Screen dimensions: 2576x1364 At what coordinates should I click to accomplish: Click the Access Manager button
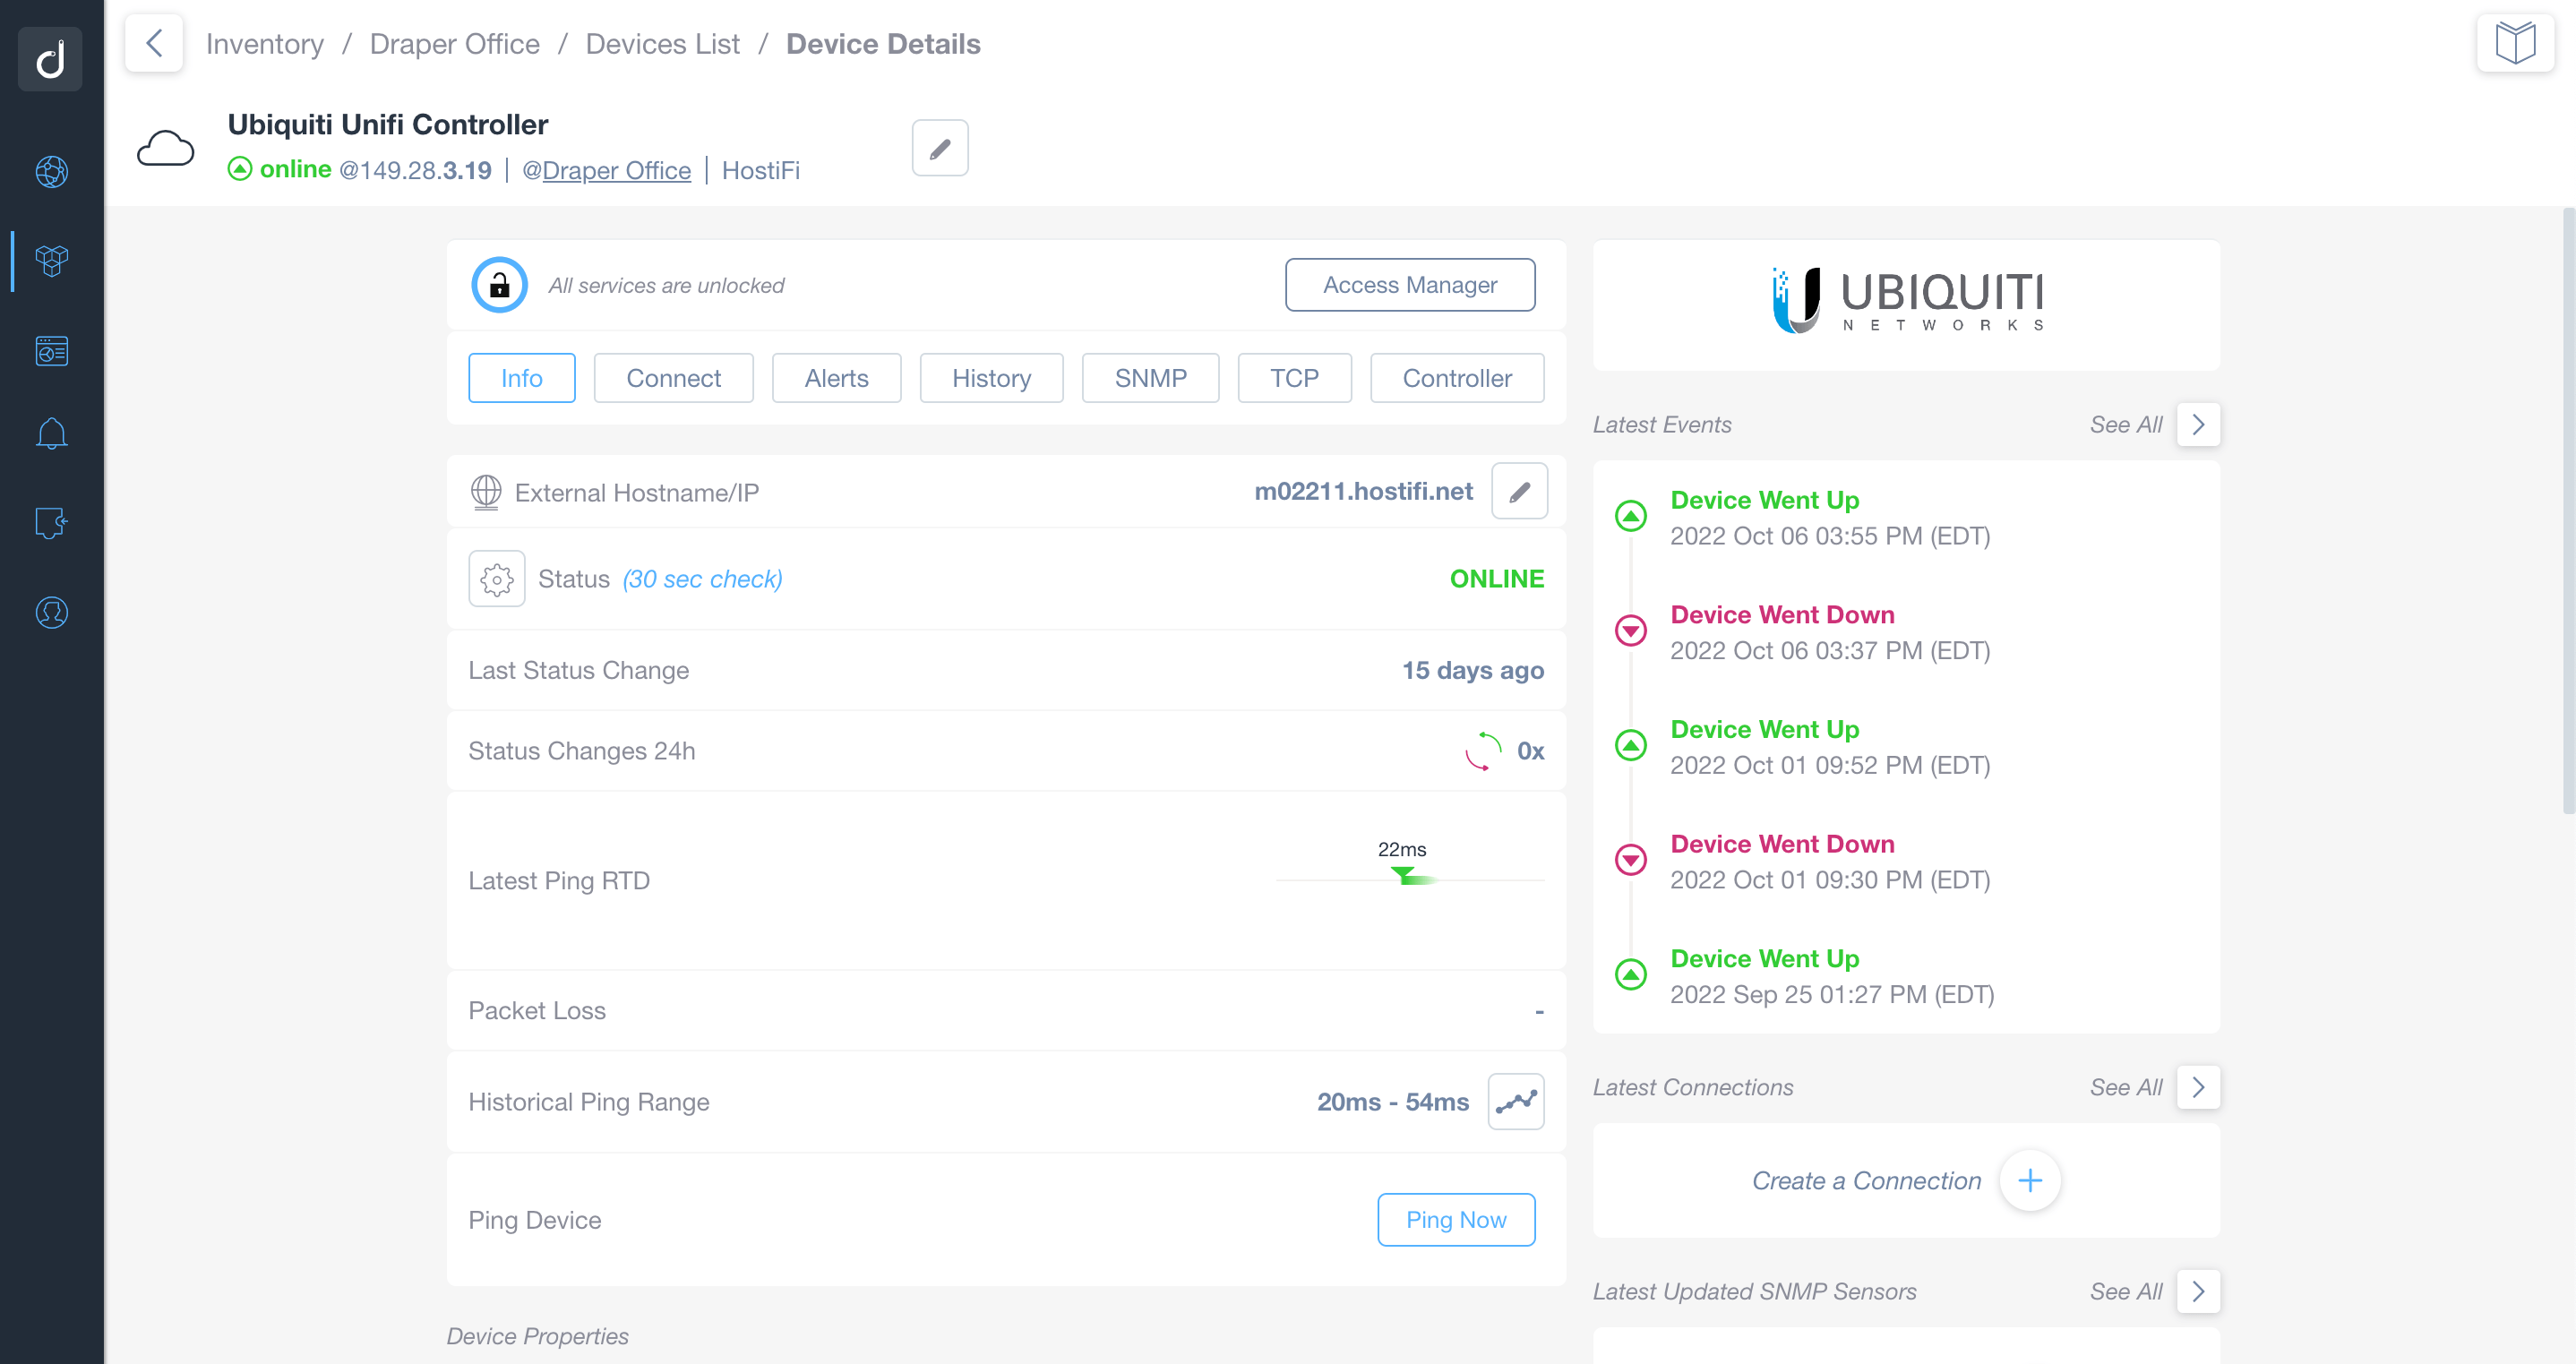[x=1411, y=285]
